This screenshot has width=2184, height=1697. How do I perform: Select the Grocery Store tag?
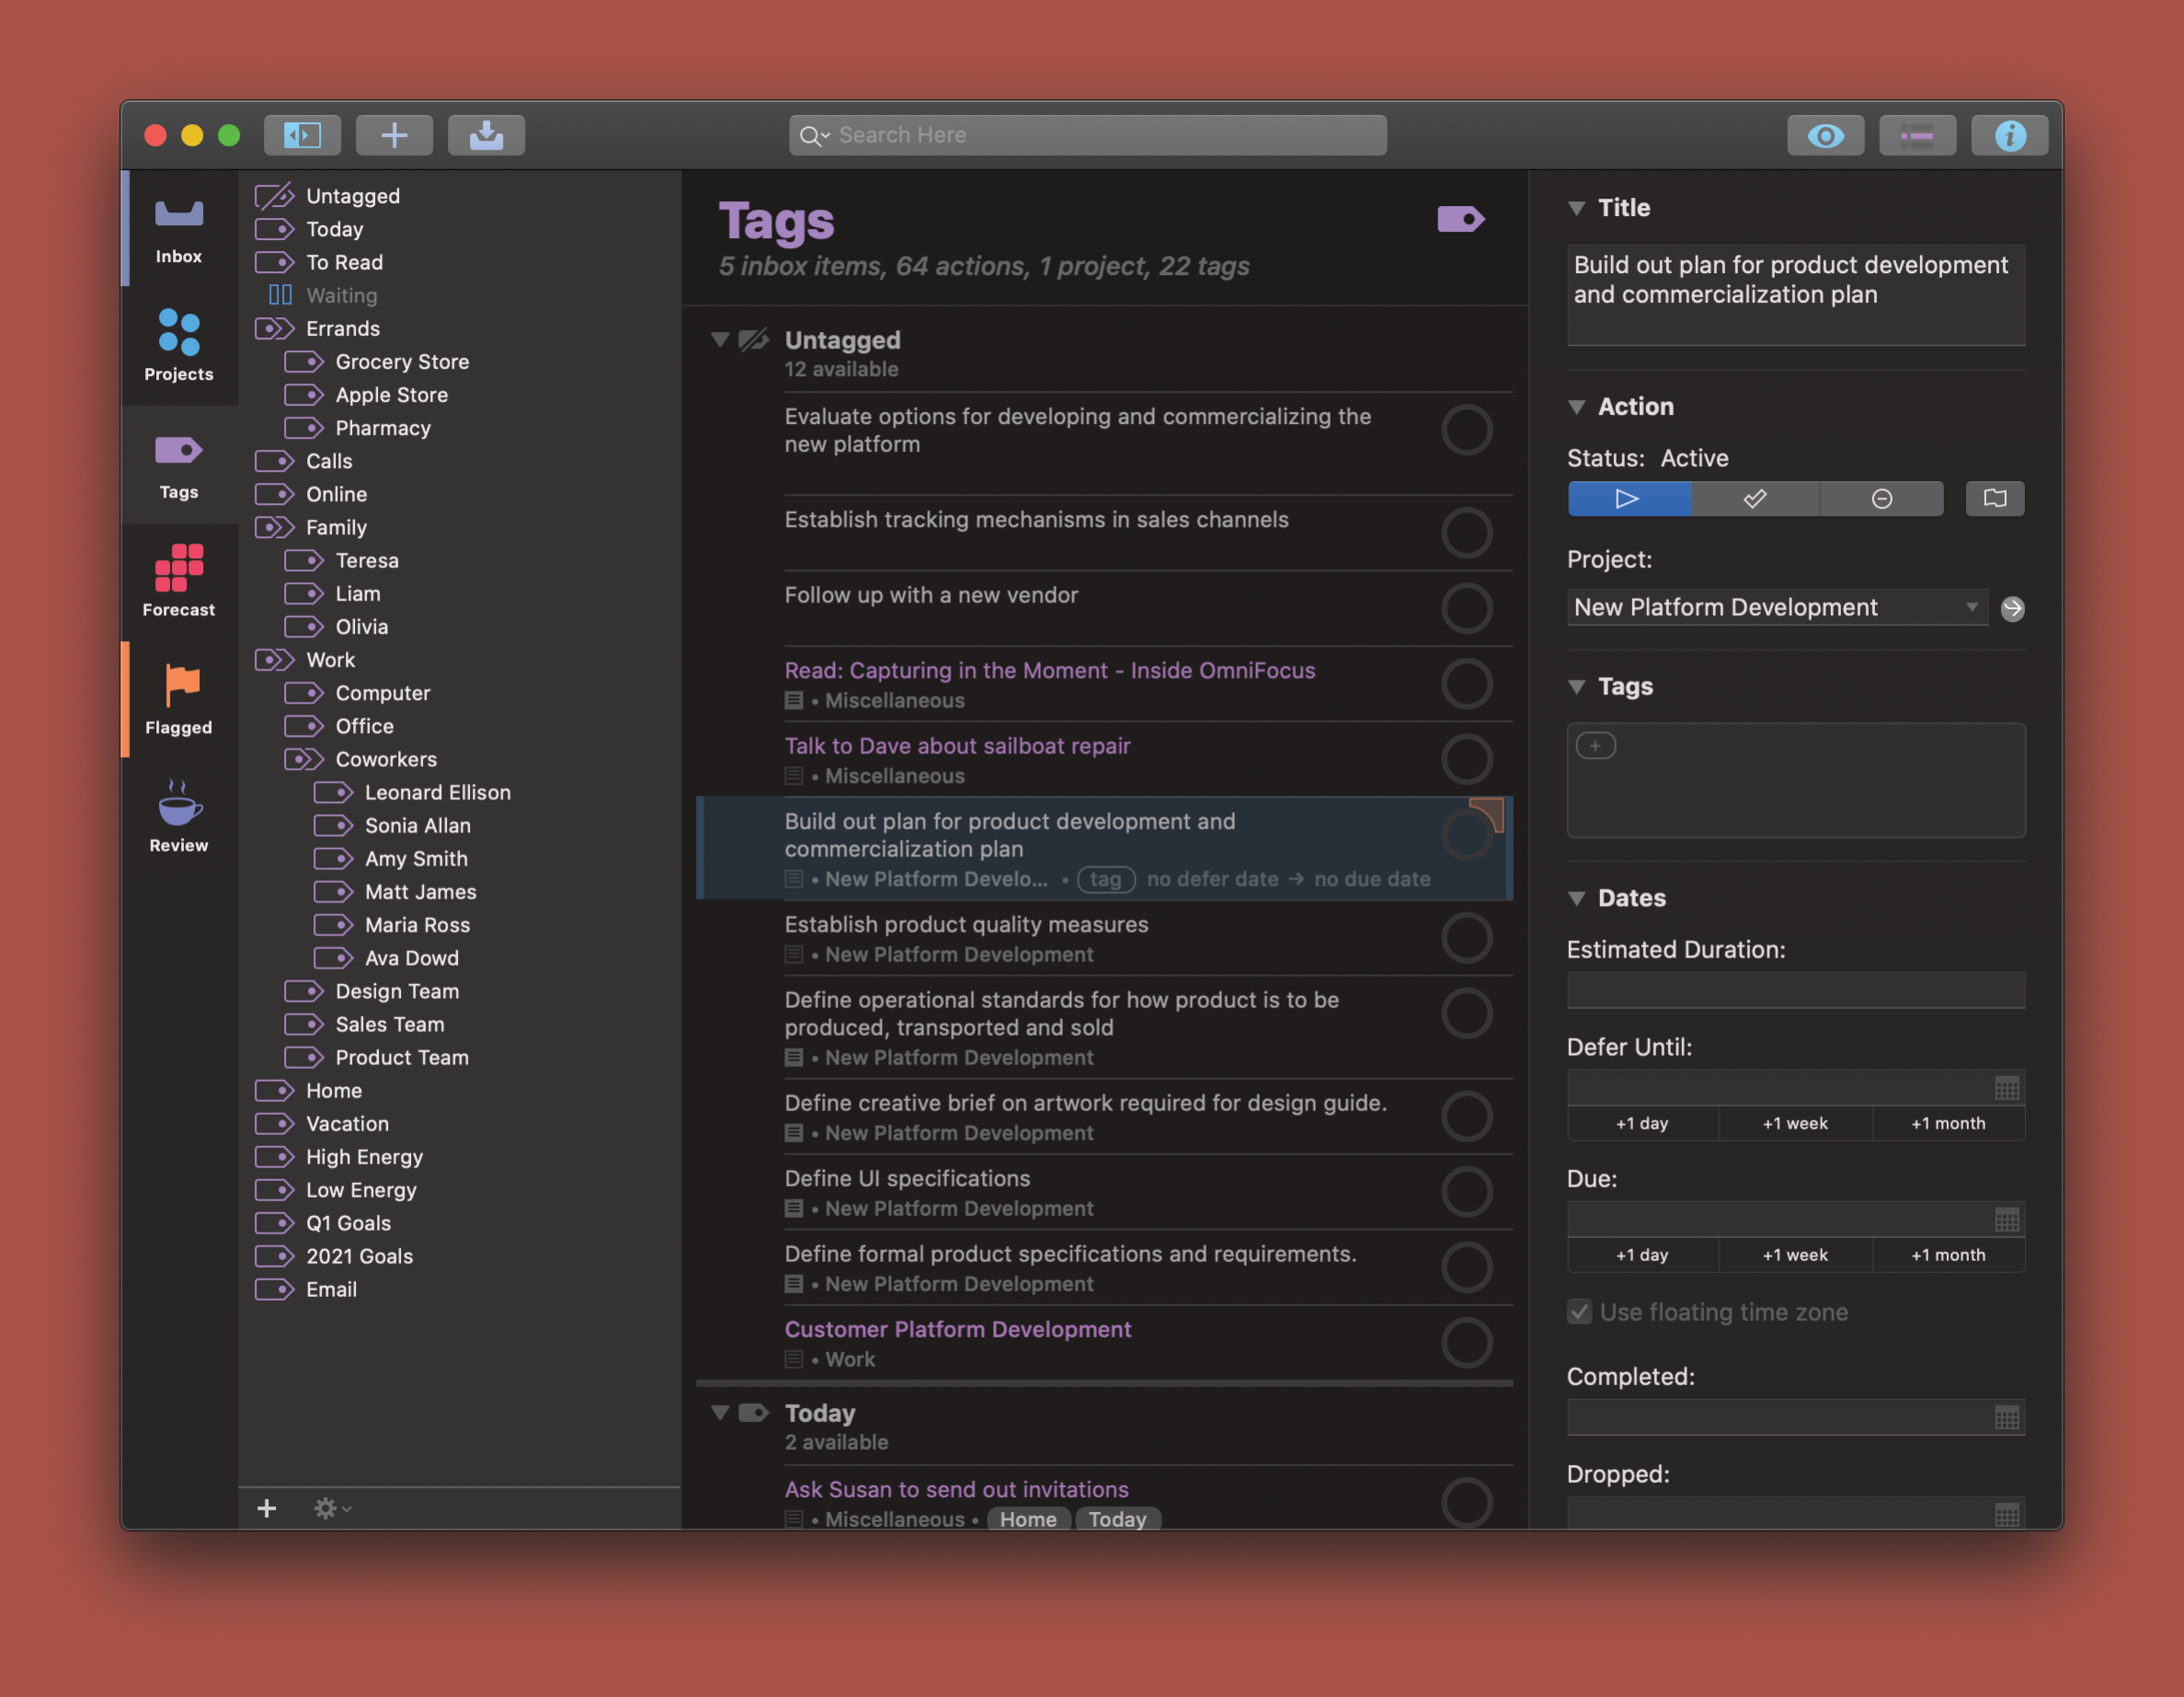[x=402, y=361]
